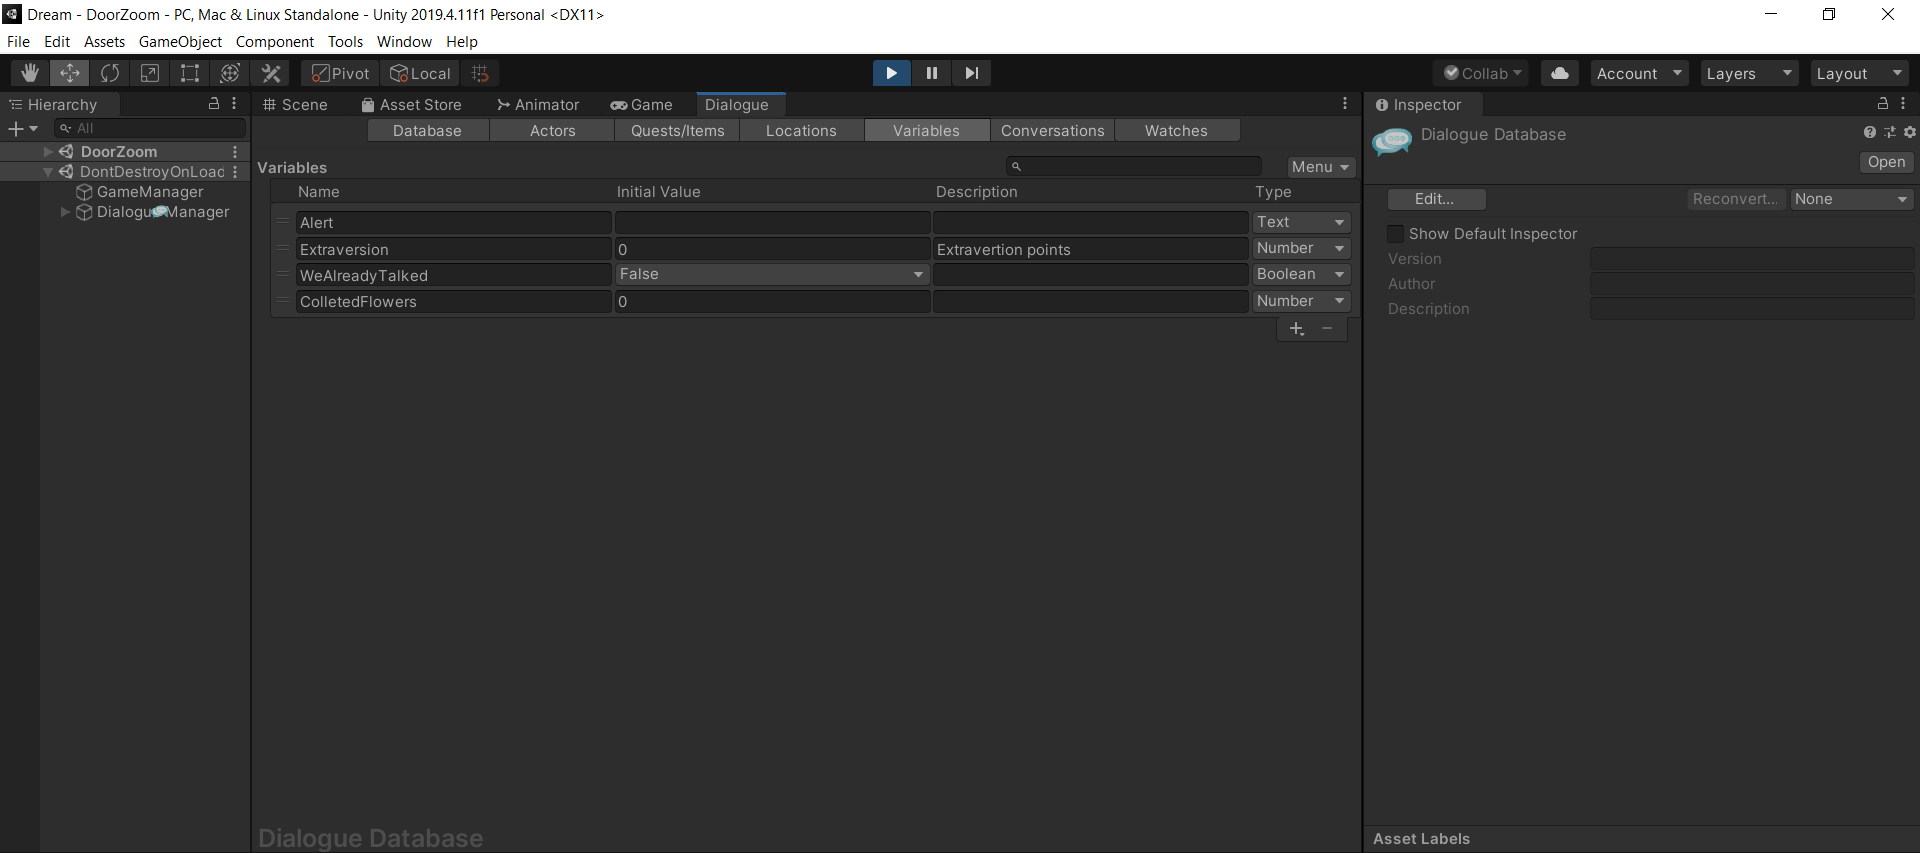Image resolution: width=1920 pixels, height=853 pixels.
Task: Open Dialogue window options menu
Action: 1345,104
